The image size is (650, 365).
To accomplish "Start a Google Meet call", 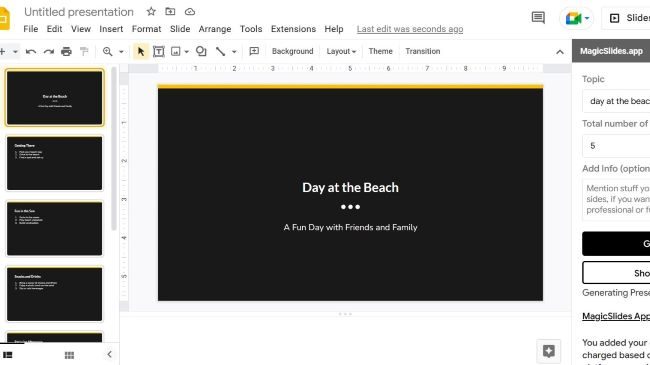I will pyautogui.click(x=573, y=18).
